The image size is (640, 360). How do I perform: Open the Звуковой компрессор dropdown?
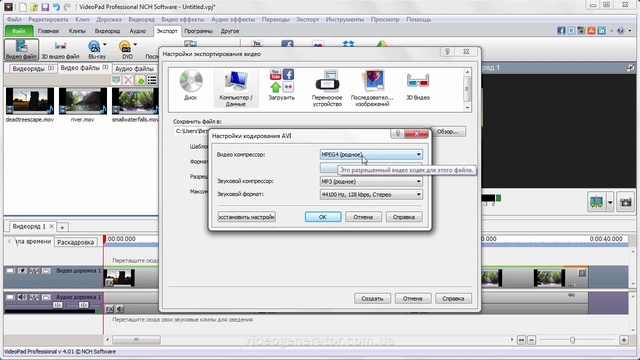tap(371, 181)
